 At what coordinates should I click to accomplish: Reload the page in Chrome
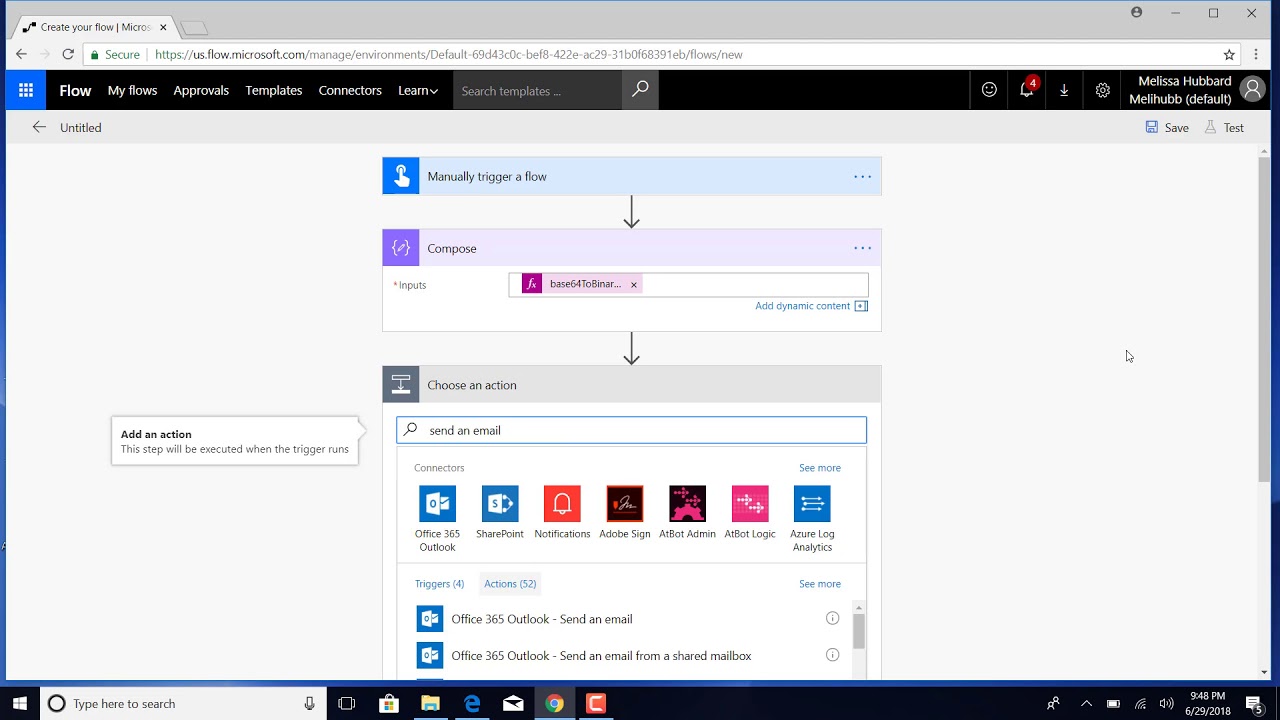pos(68,54)
